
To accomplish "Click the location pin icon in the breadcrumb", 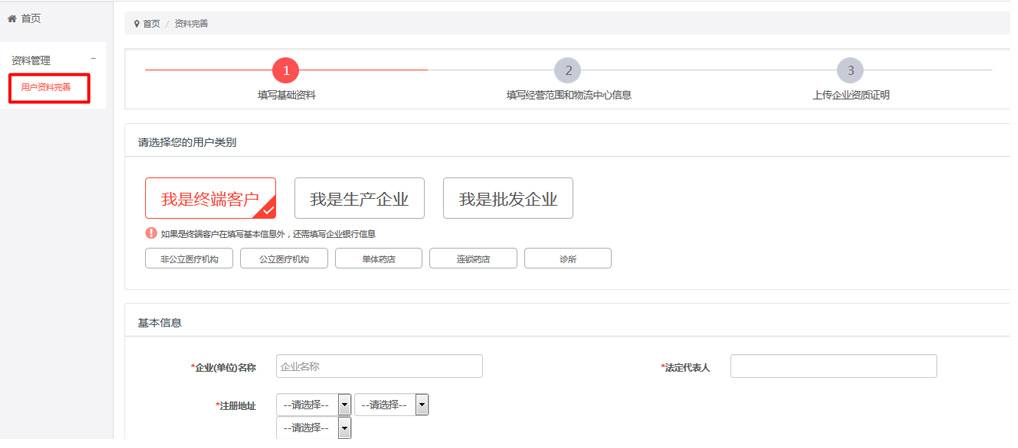I will click(x=137, y=24).
